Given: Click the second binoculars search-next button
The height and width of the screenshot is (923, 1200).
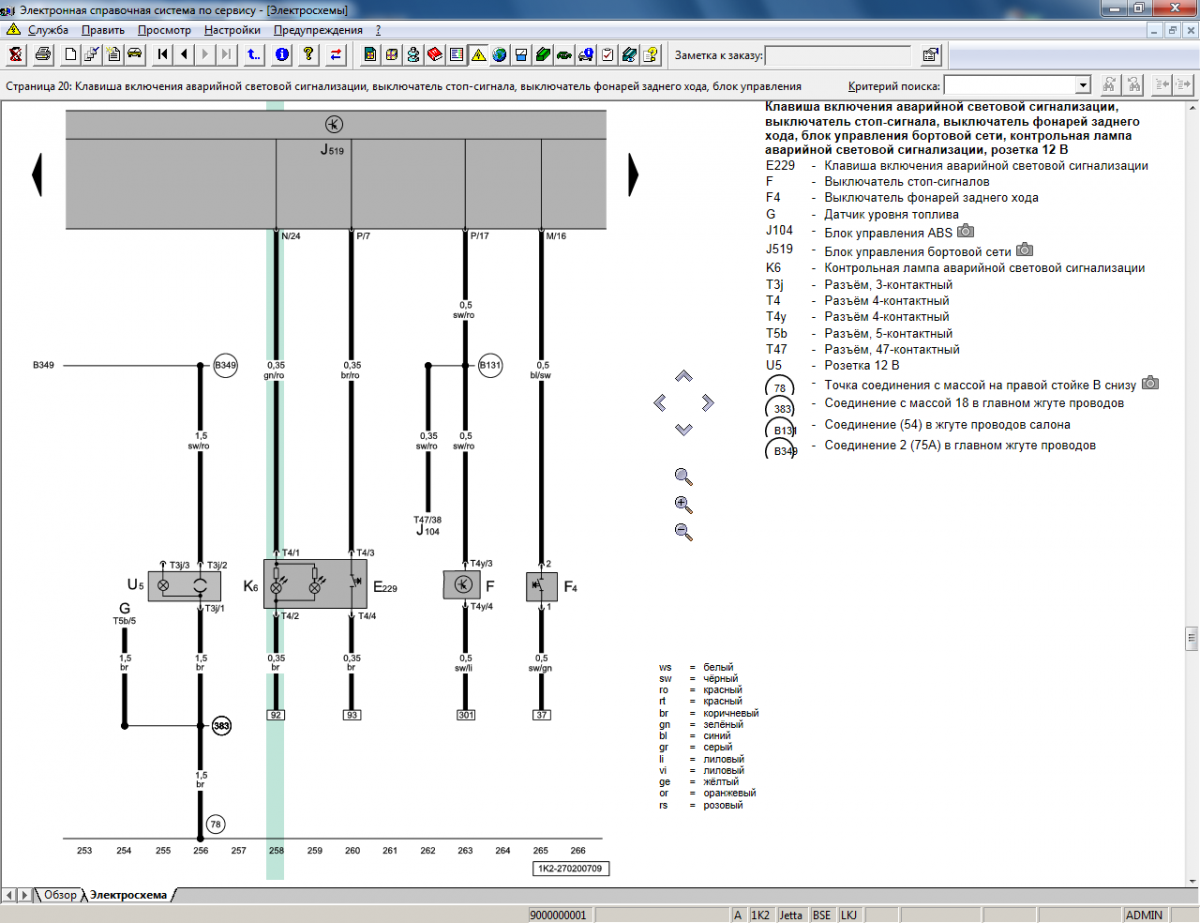Looking at the screenshot, I should click(x=1133, y=84).
